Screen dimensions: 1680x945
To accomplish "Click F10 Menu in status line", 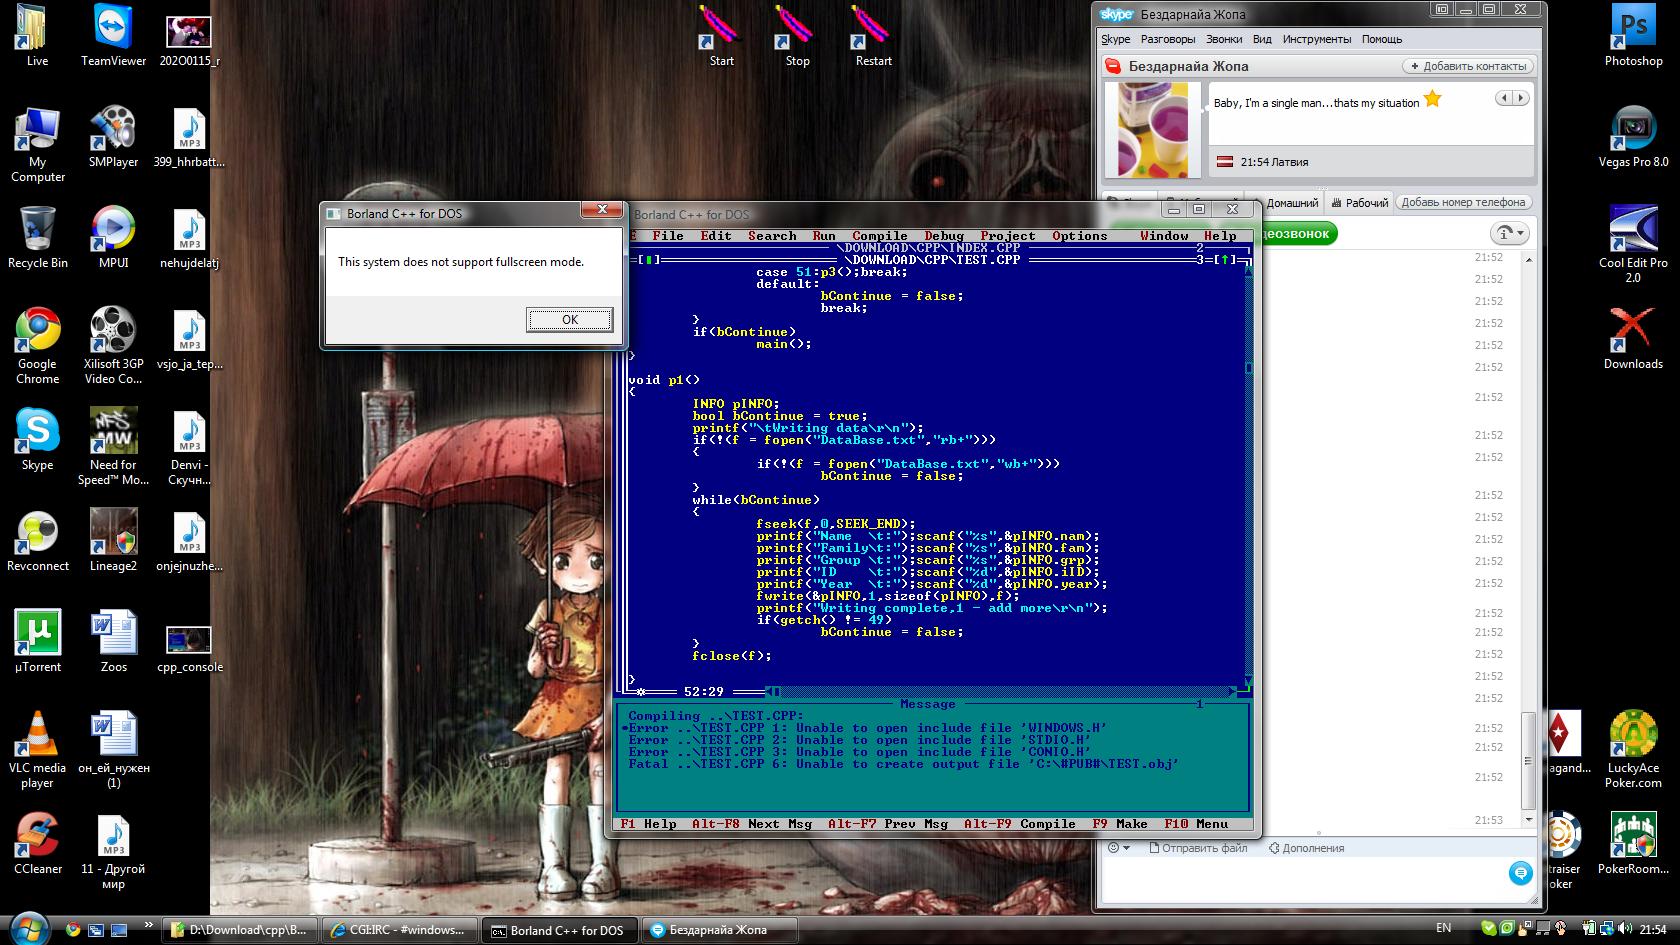I will click(1196, 824).
